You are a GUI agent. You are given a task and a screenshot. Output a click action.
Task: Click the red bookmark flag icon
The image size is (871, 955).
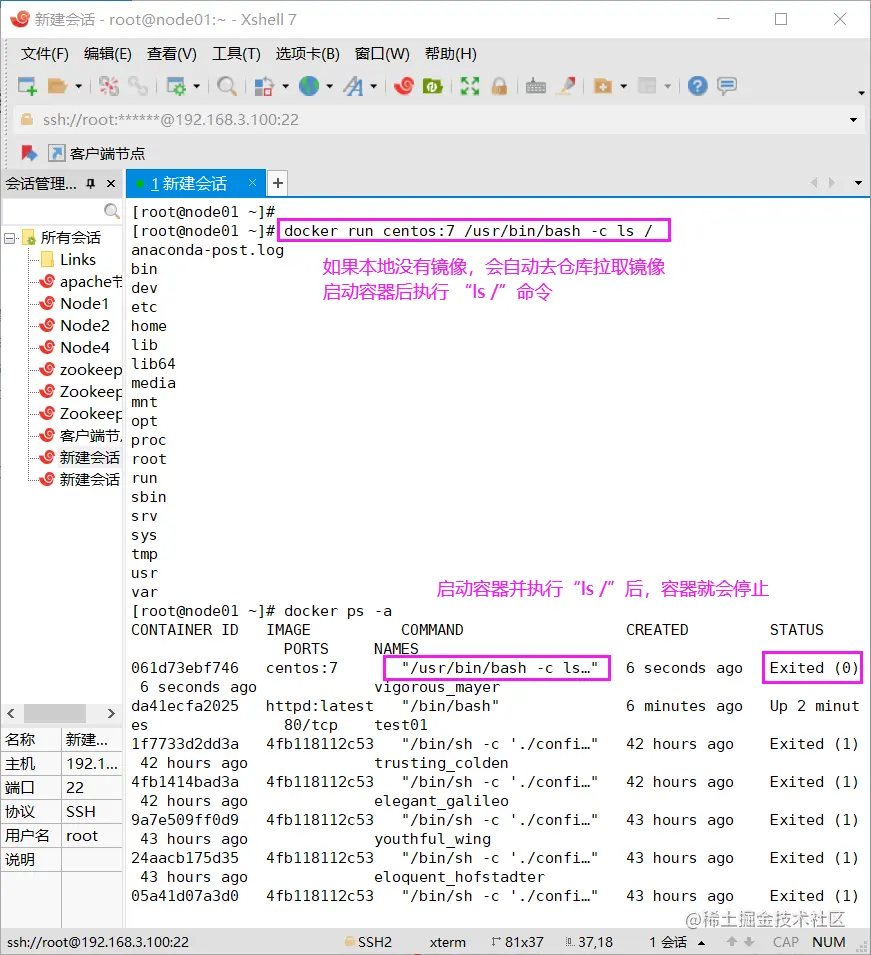(x=29, y=153)
